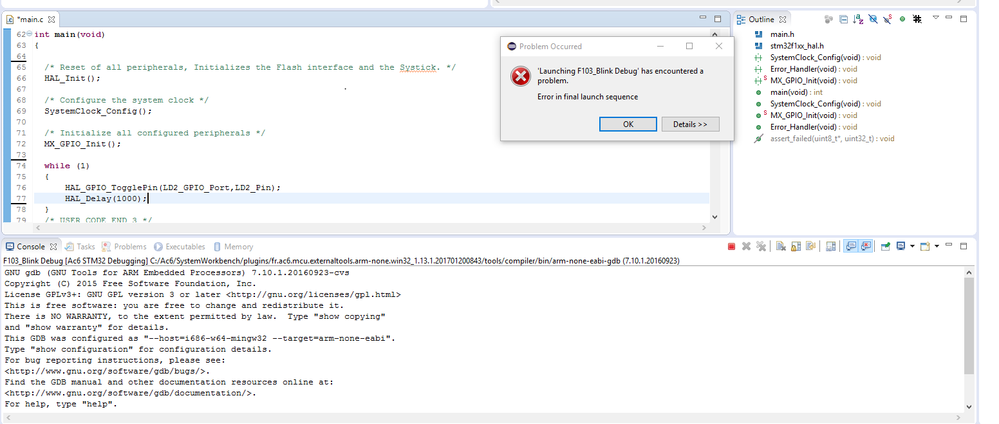Toggle Hide Fields in Outline
Image resolution: width=999 pixels, height=424 pixels.
click(x=873, y=19)
